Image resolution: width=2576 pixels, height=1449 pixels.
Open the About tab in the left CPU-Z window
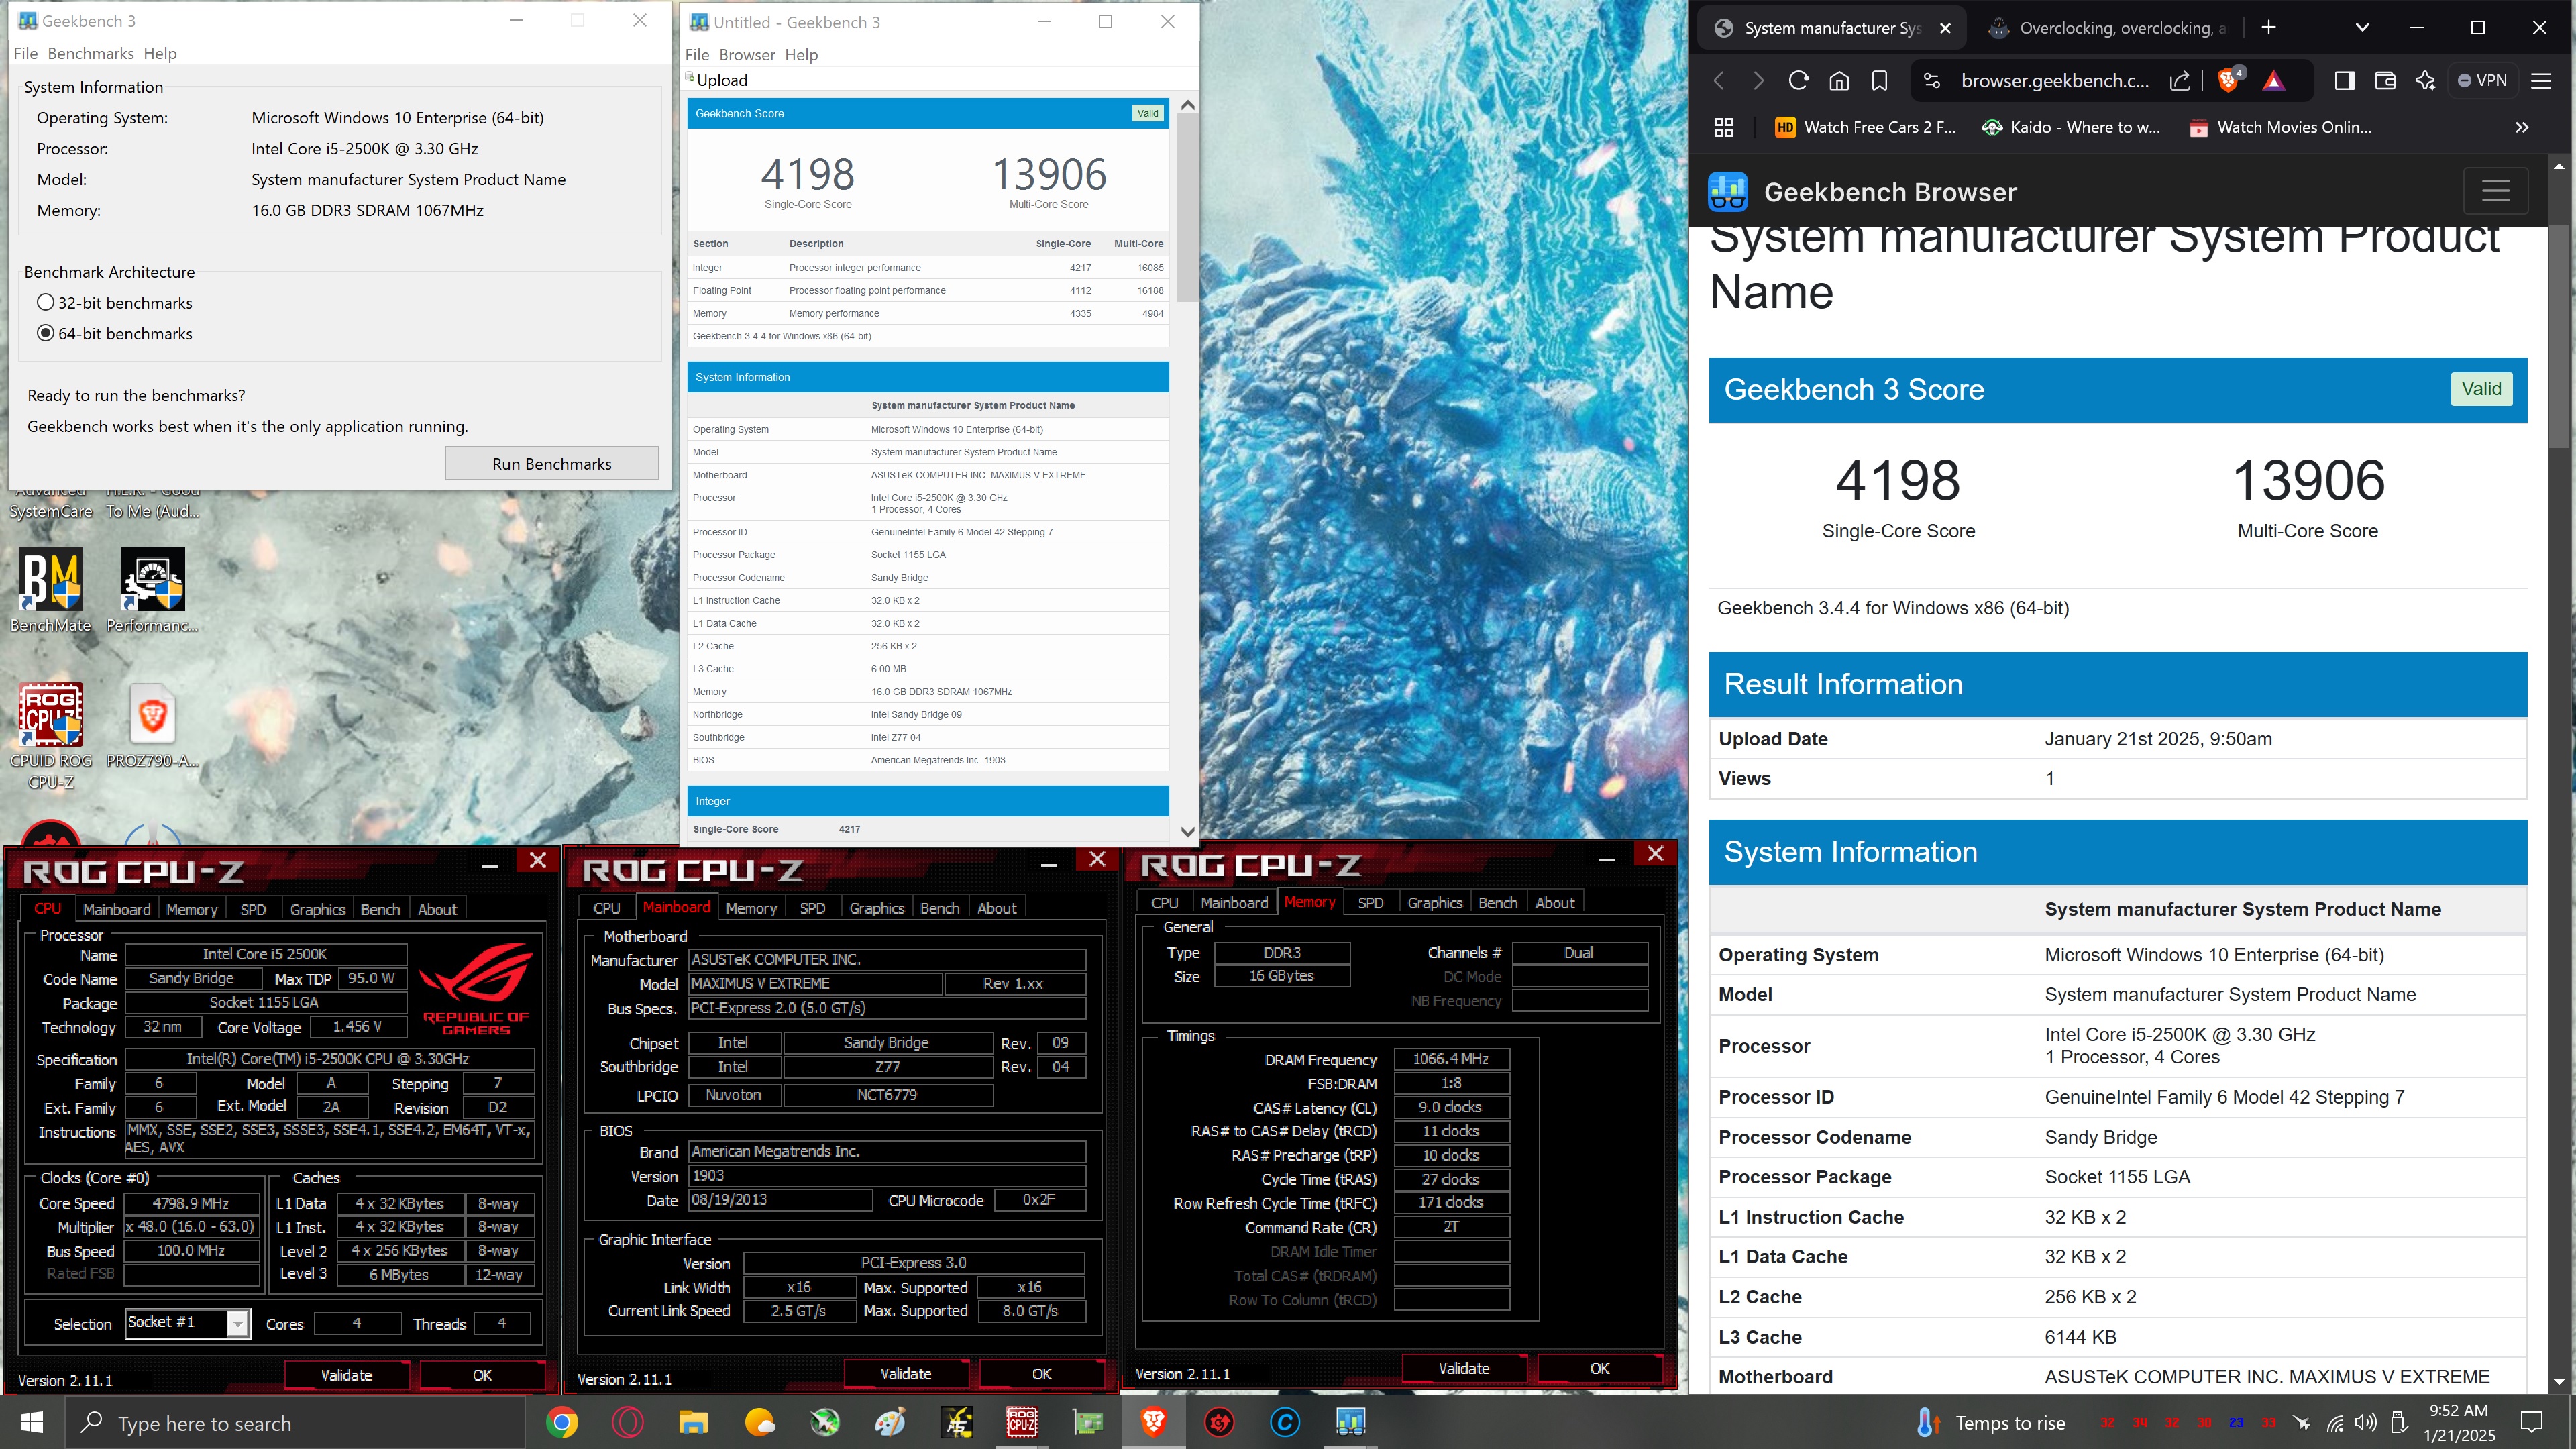pyautogui.click(x=437, y=909)
